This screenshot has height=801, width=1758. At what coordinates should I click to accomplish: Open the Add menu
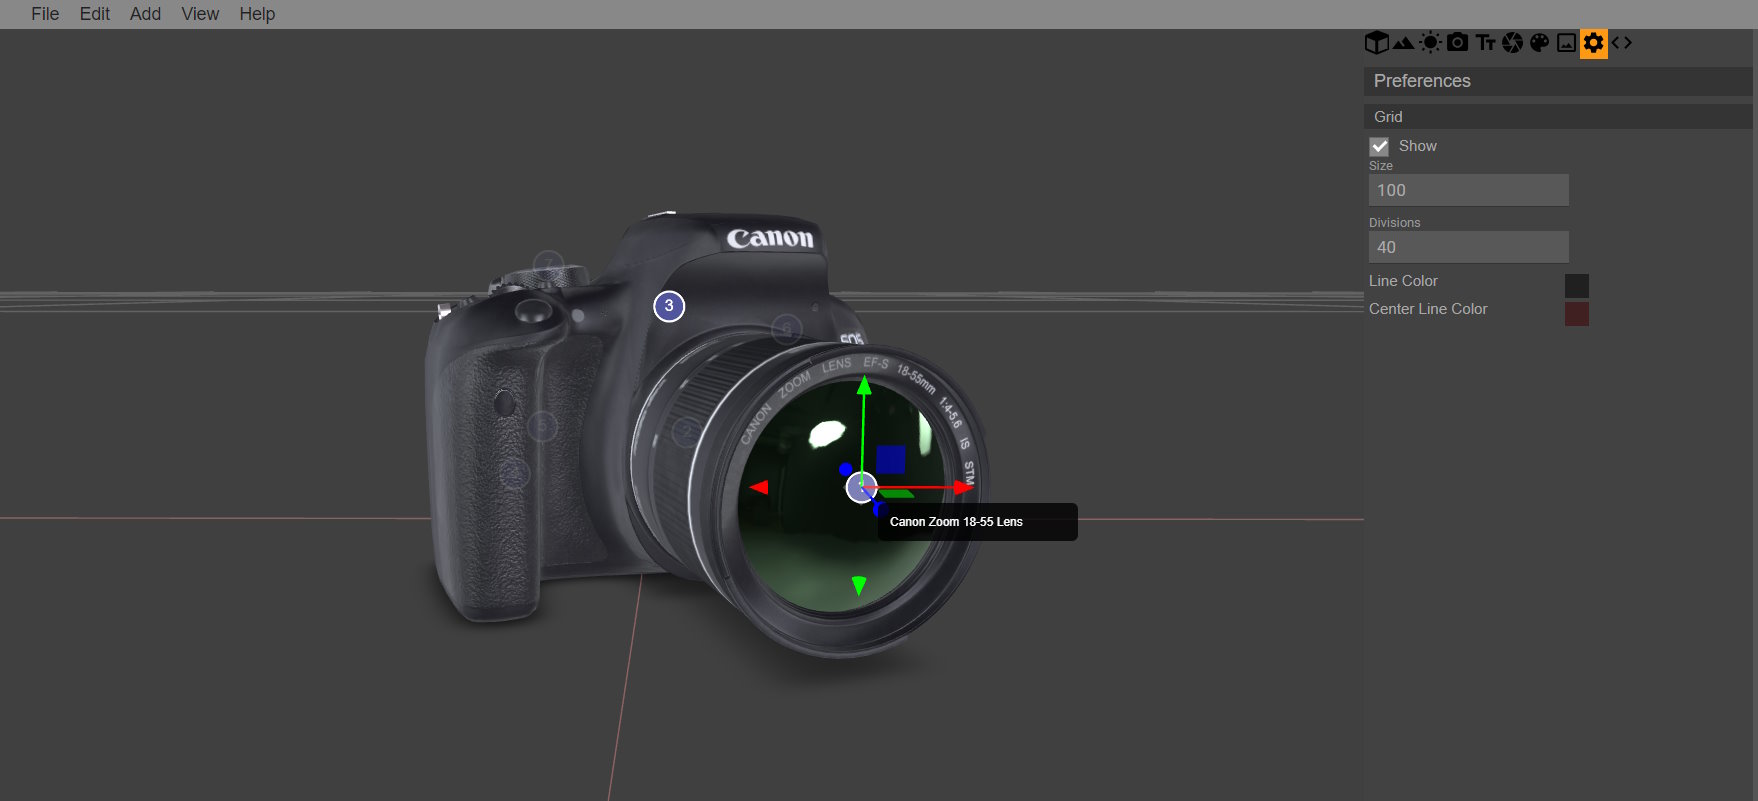145,14
